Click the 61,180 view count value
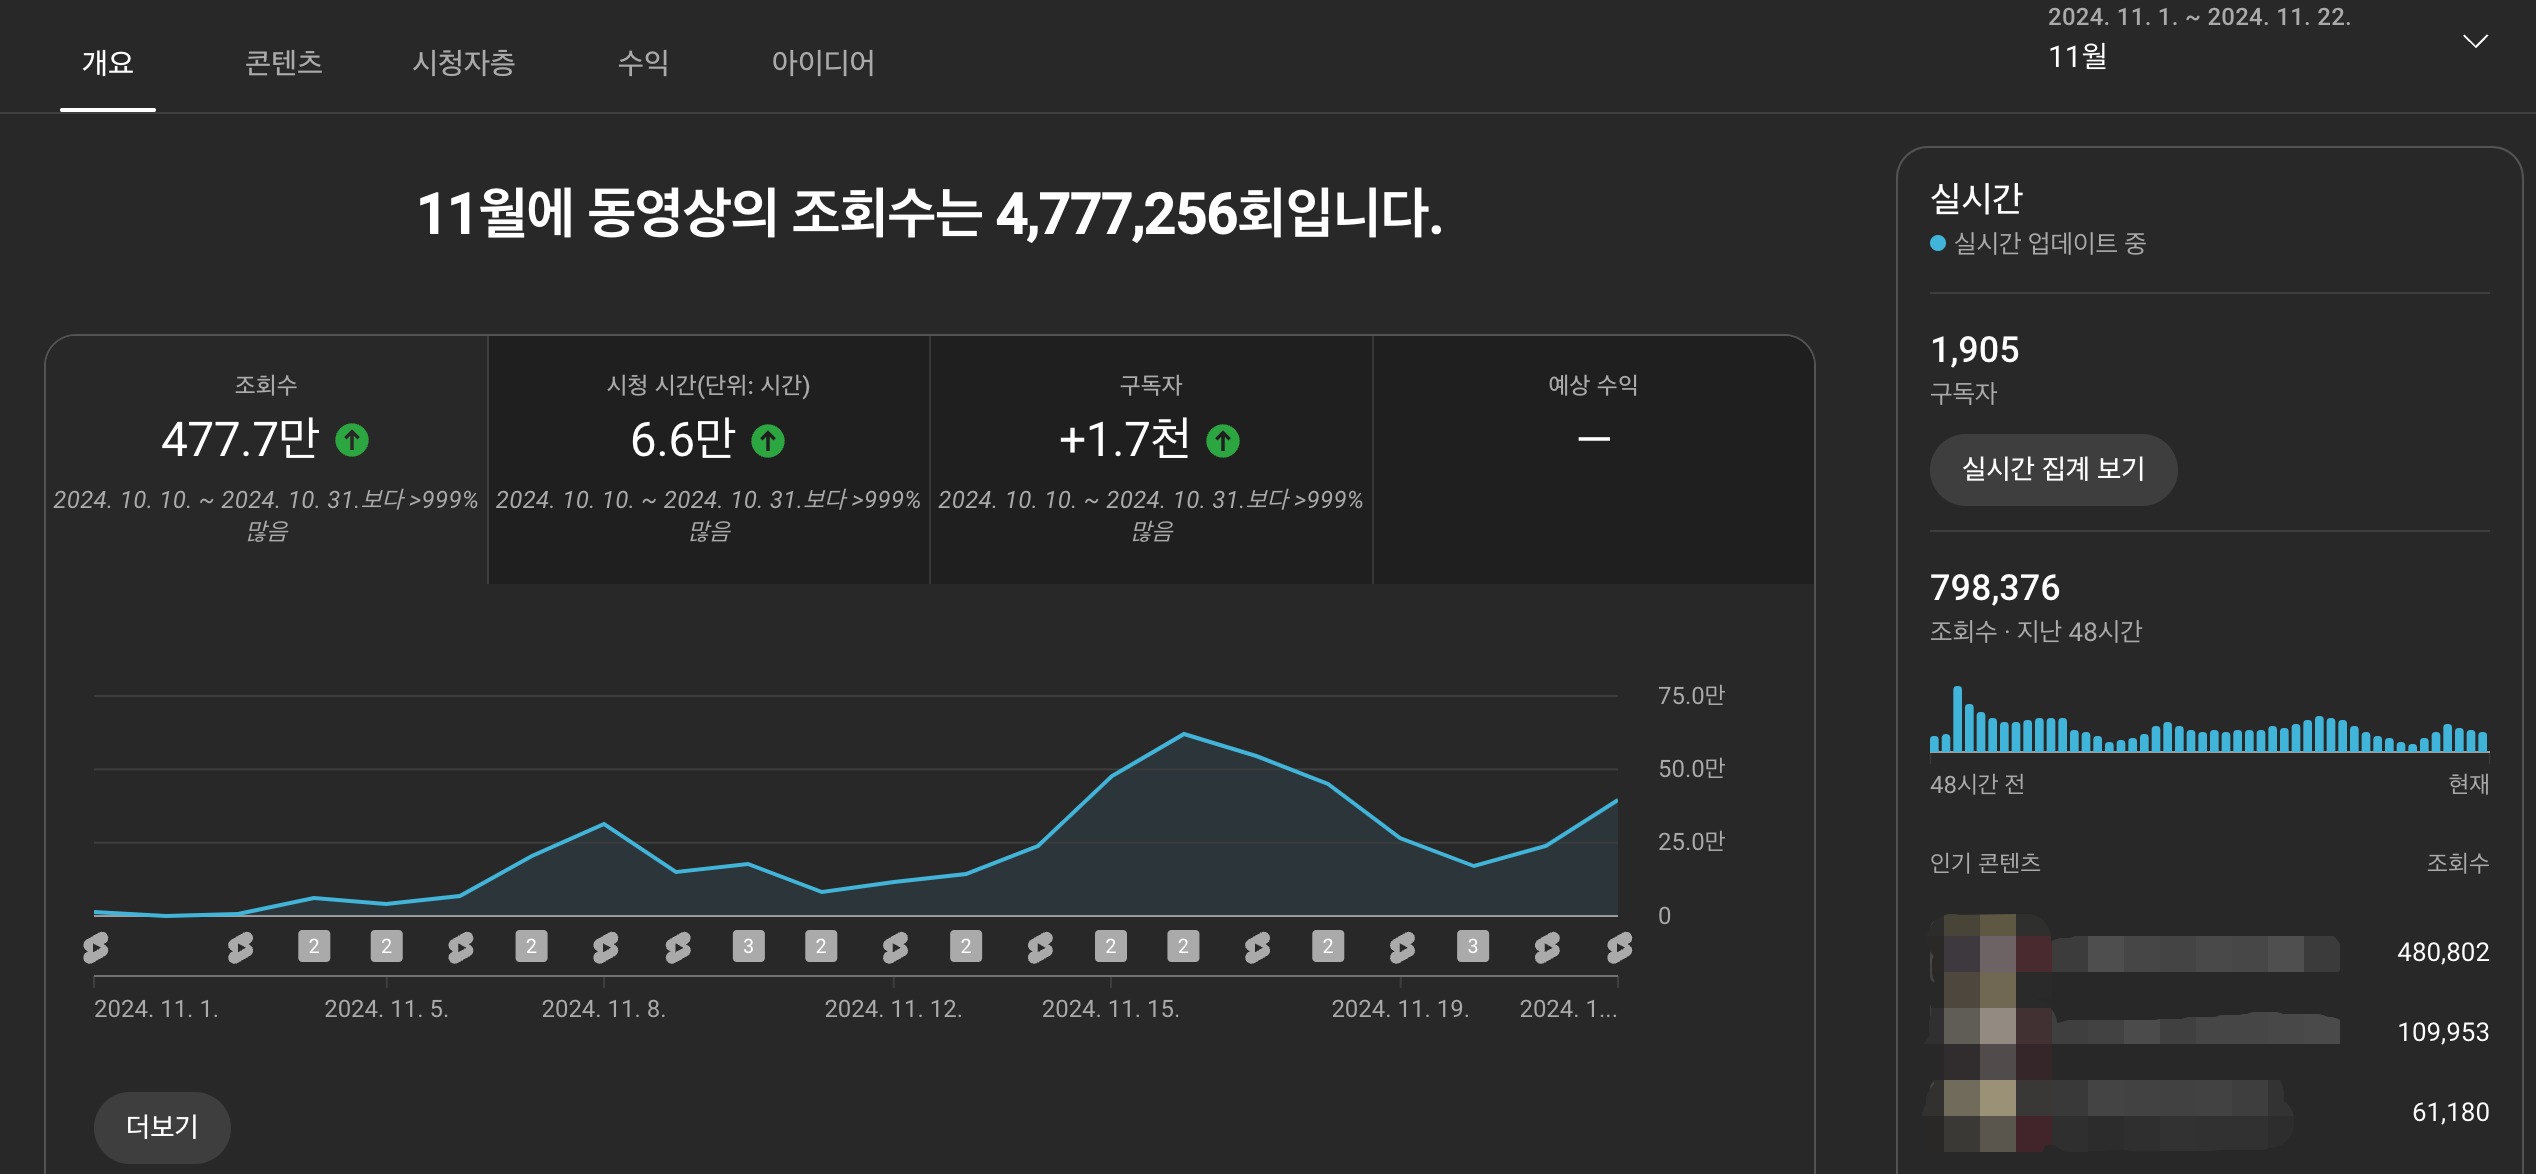2536x1174 pixels. point(2450,1112)
